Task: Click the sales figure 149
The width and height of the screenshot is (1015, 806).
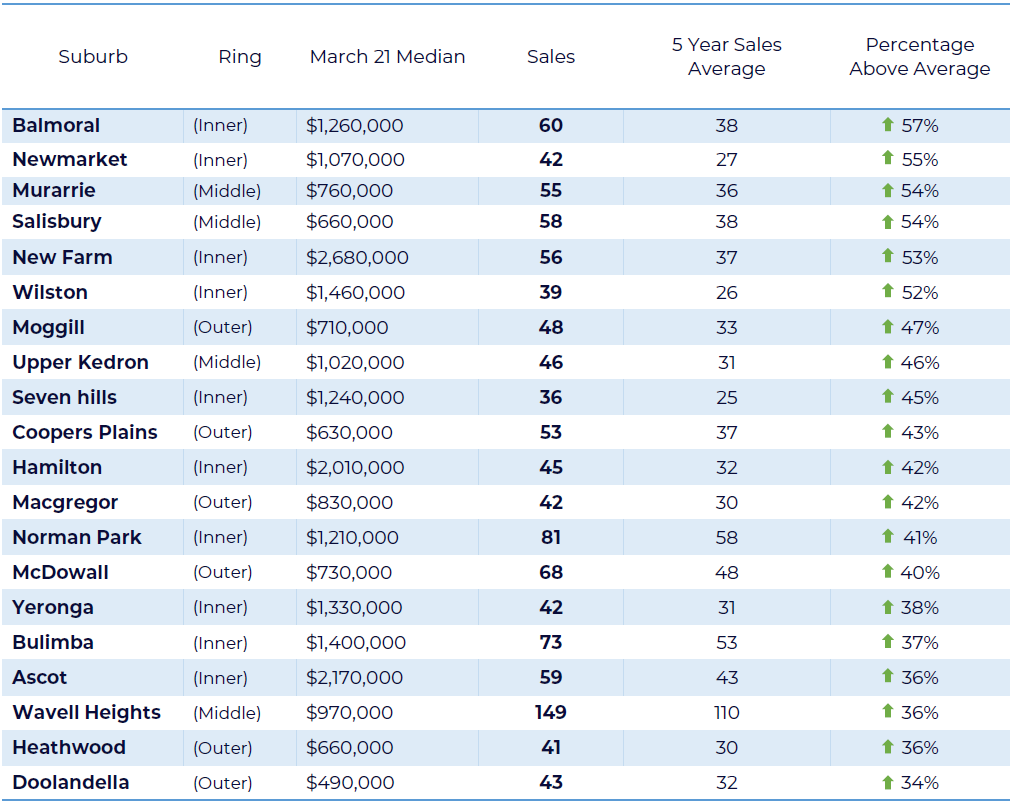Action: [550, 713]
